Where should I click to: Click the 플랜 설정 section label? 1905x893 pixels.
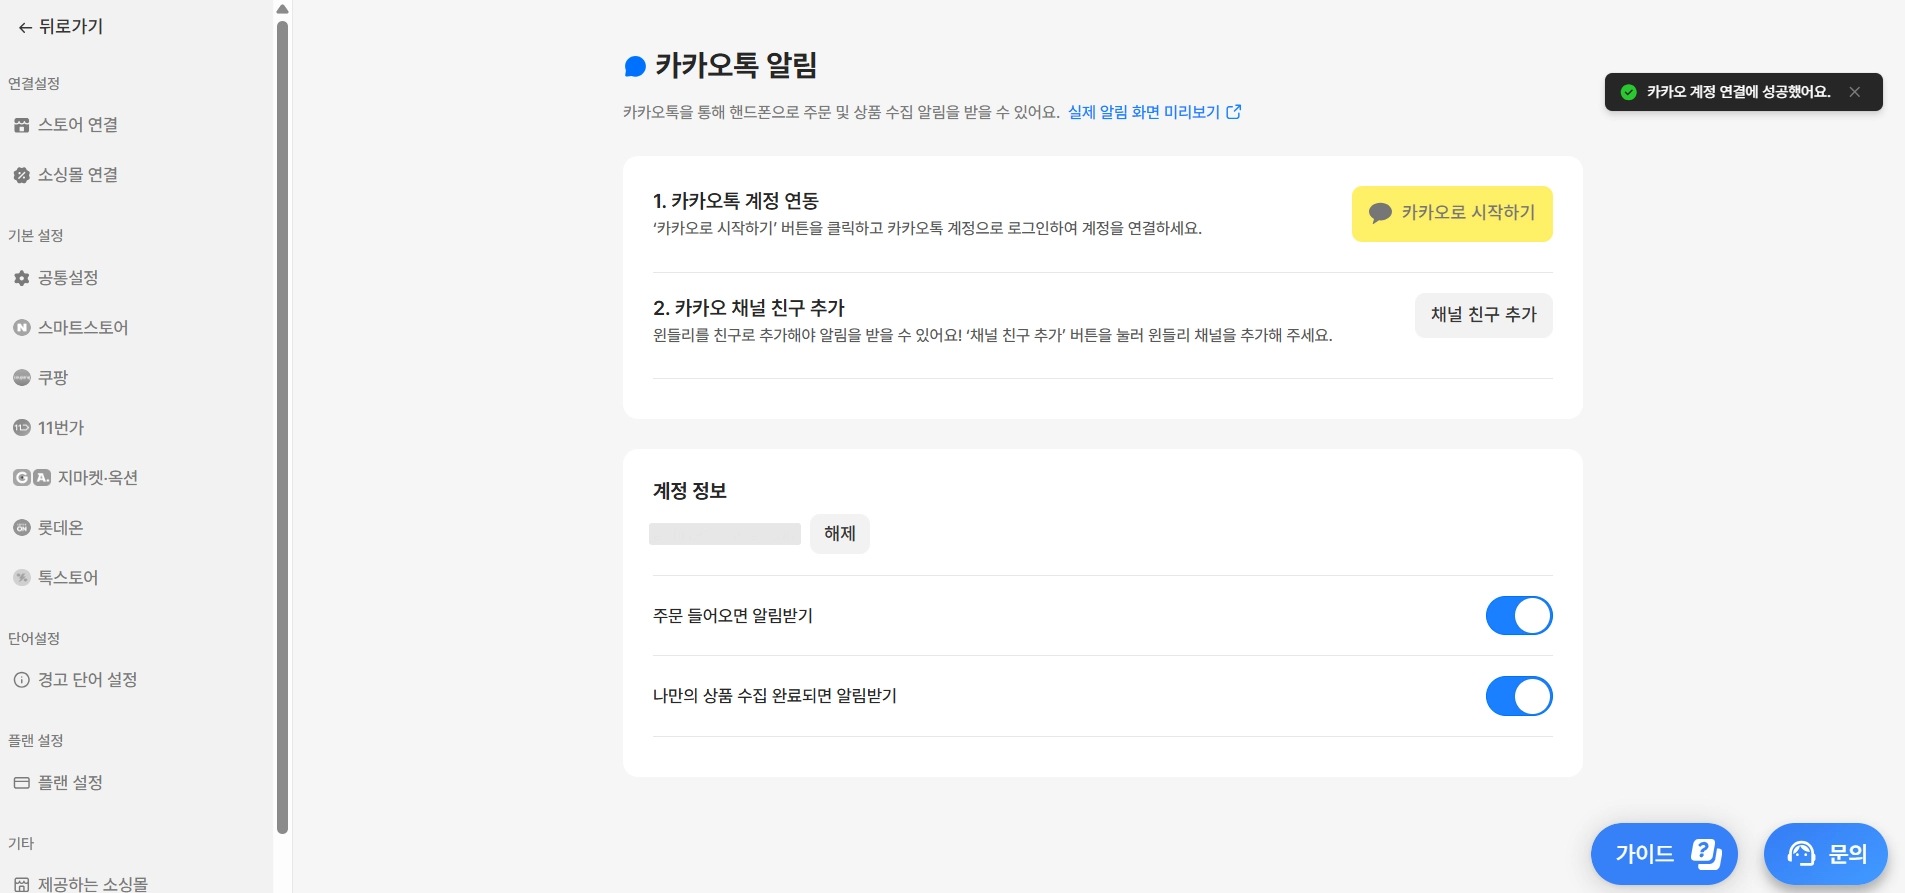coord(36,741)
